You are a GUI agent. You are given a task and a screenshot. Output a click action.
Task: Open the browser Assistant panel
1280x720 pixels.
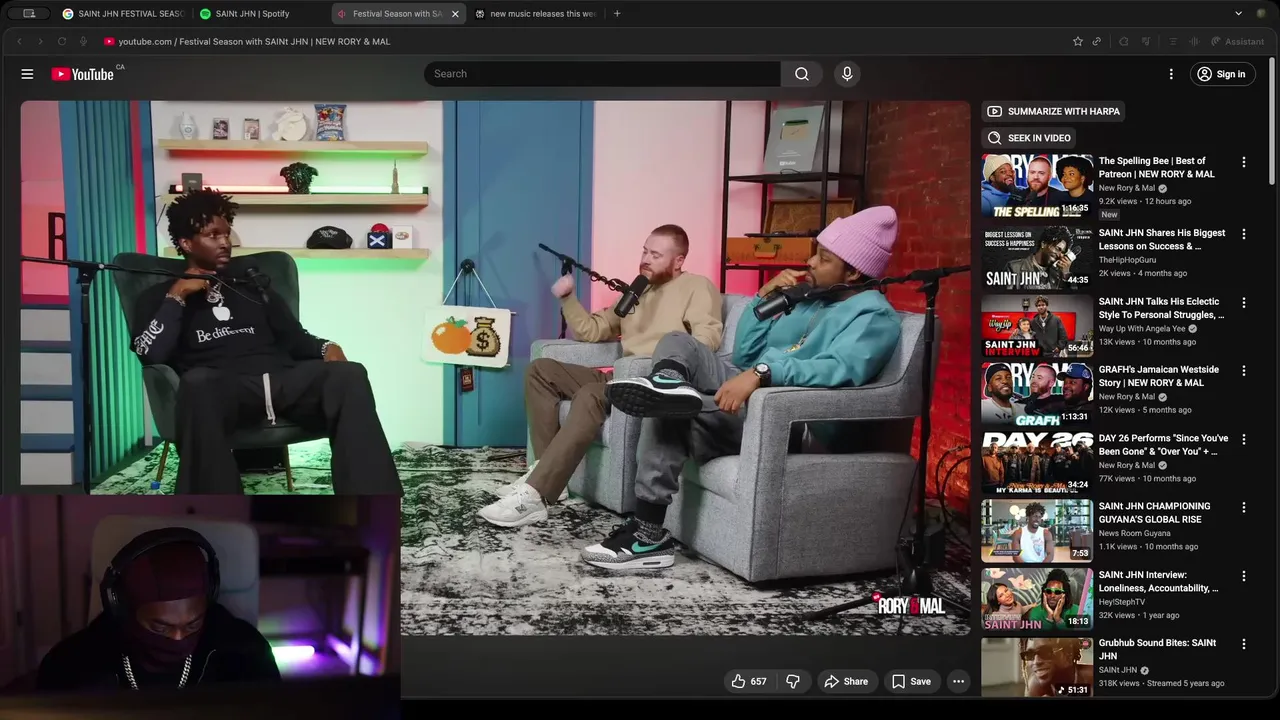pos(1238,41)
